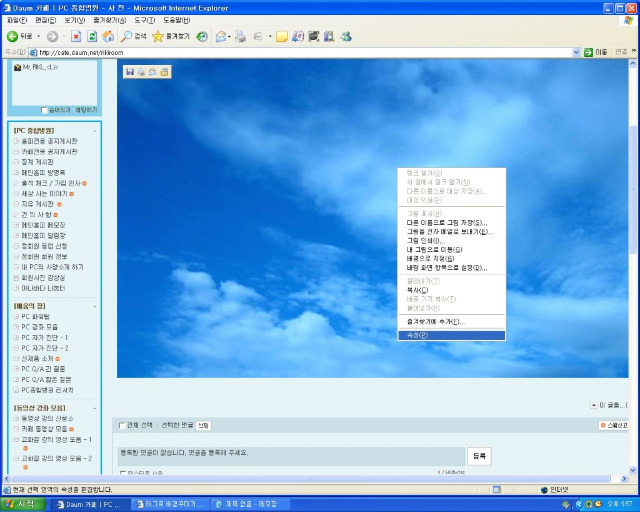
Task: Save picture via image toolbar floppy icon
Action: point(130,72)
